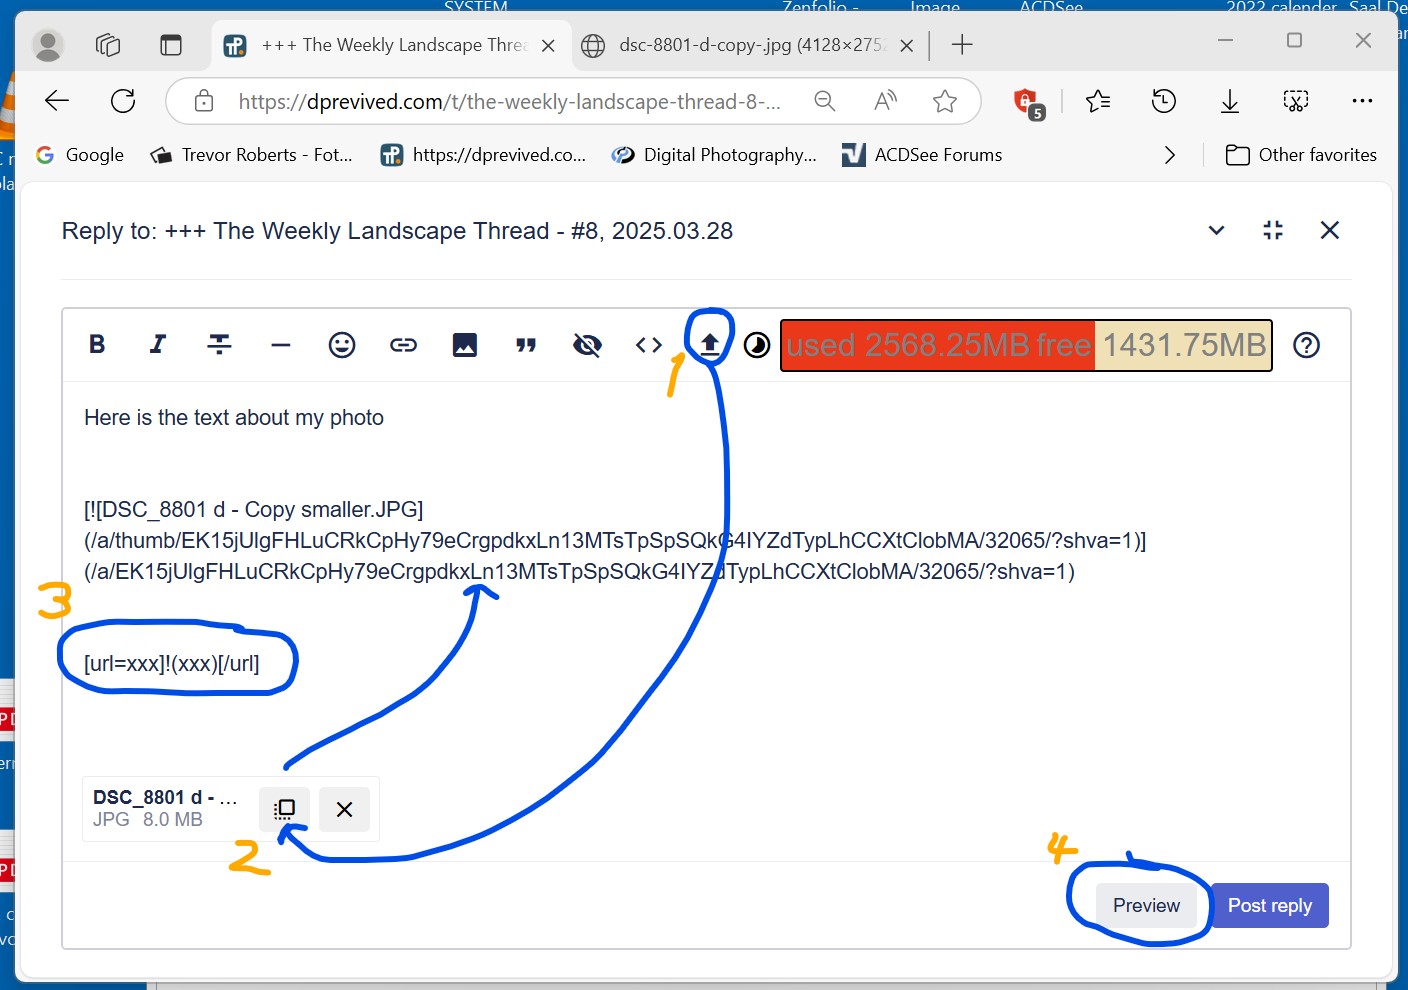The image size is (1408, 990).
Task: Add a block quote
Action: [526, 345]
